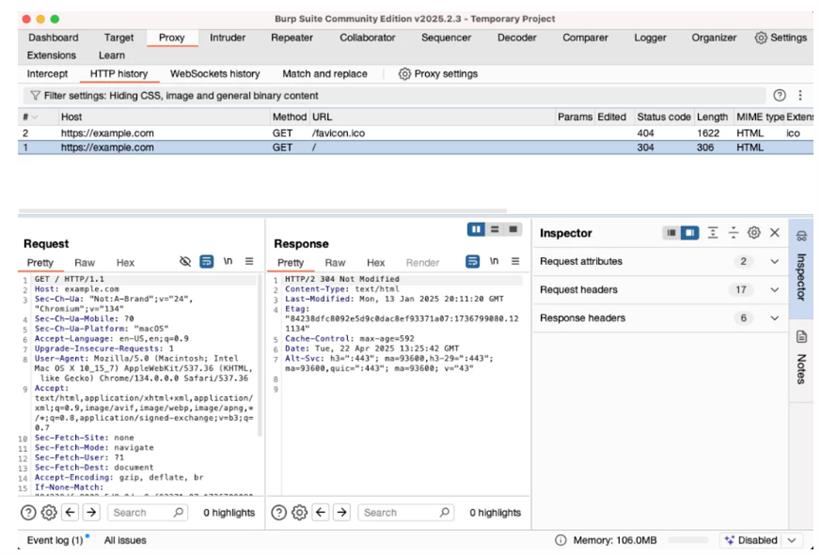The width and height of the screenshot is (820, 554).
Task: Open Request search help icon
Action: click(x=28, y=512)
